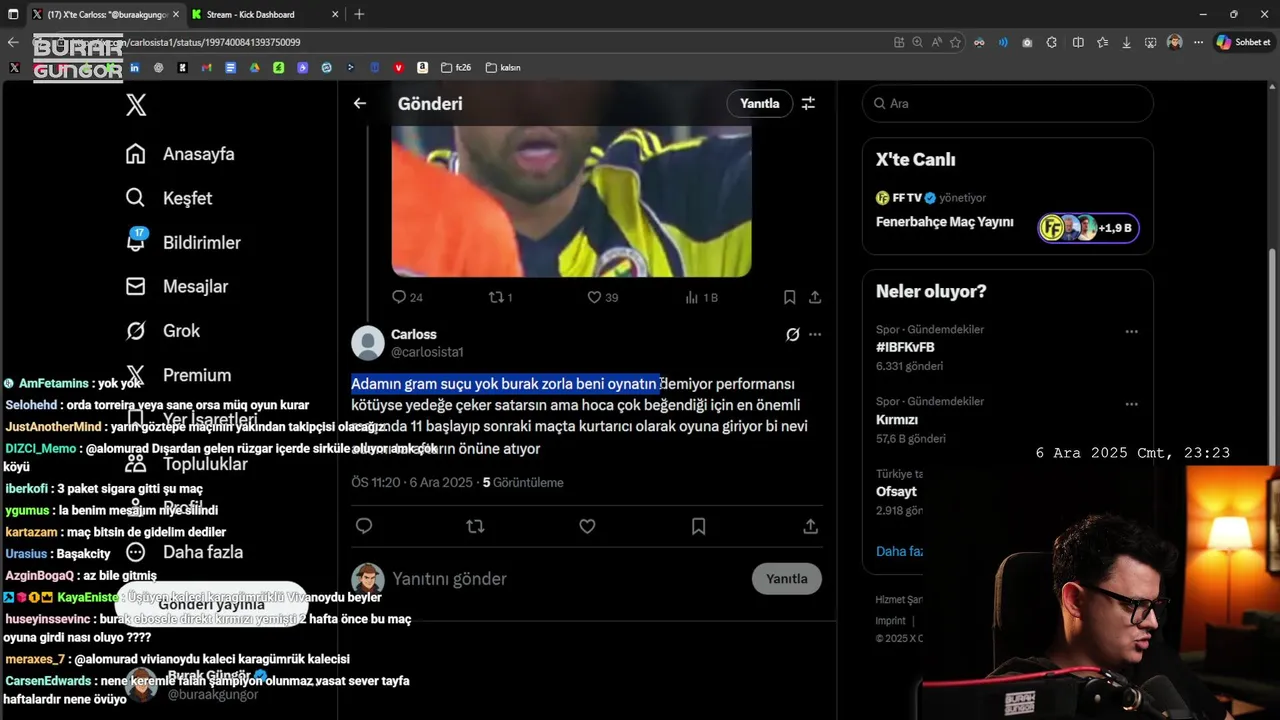Open options for Kırmızı trend
Screen dimensions: 1280x720
click(x=1131, y=404)
